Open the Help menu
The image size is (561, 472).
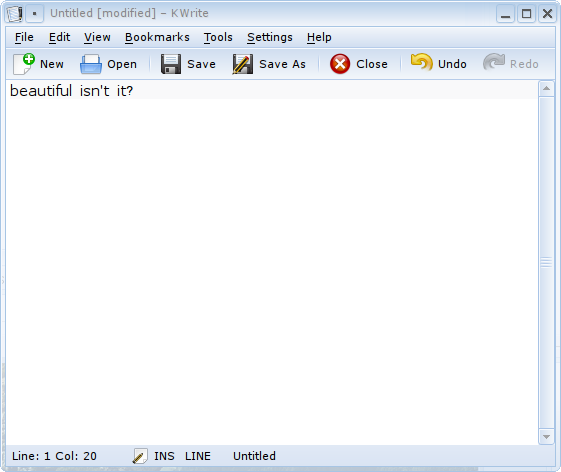coord(319,37)
